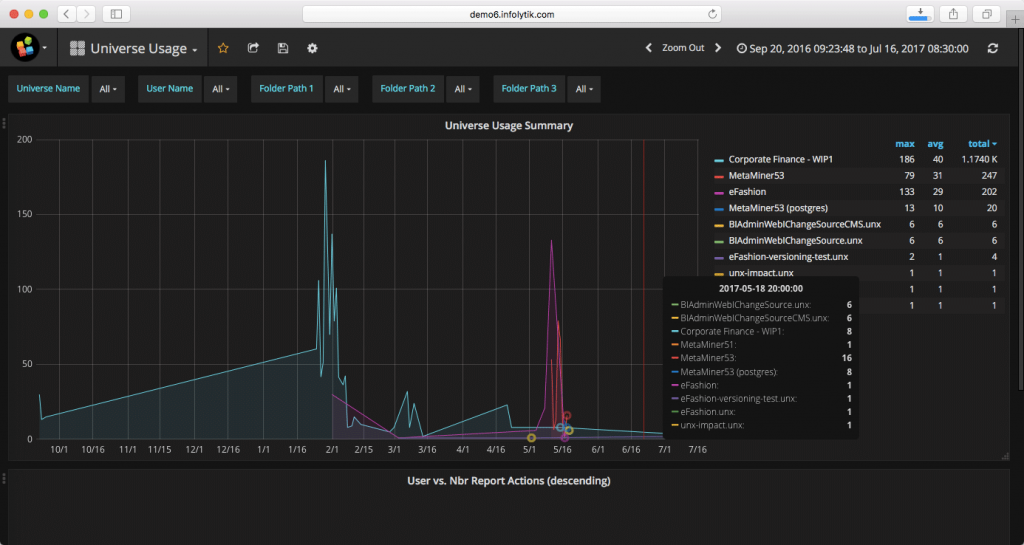Open Universe Usage Summary panel menu
This screenshot has height=545, width=1024.
click(x=508, y=126)
